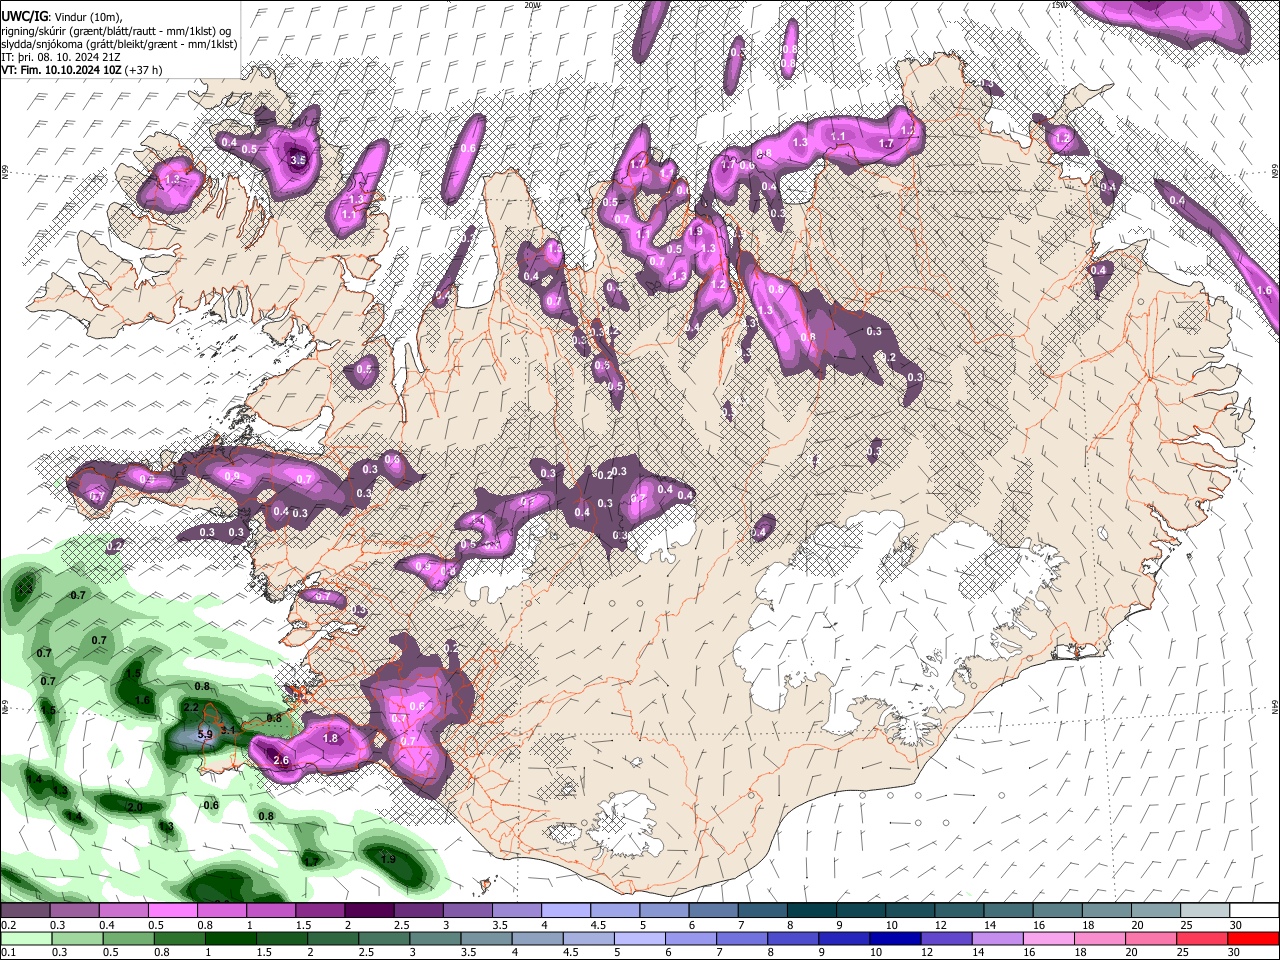Click the bright red swatch after 30 in the lower legend row
Screen dimensions: 1280x960
tap(1254, 938)
